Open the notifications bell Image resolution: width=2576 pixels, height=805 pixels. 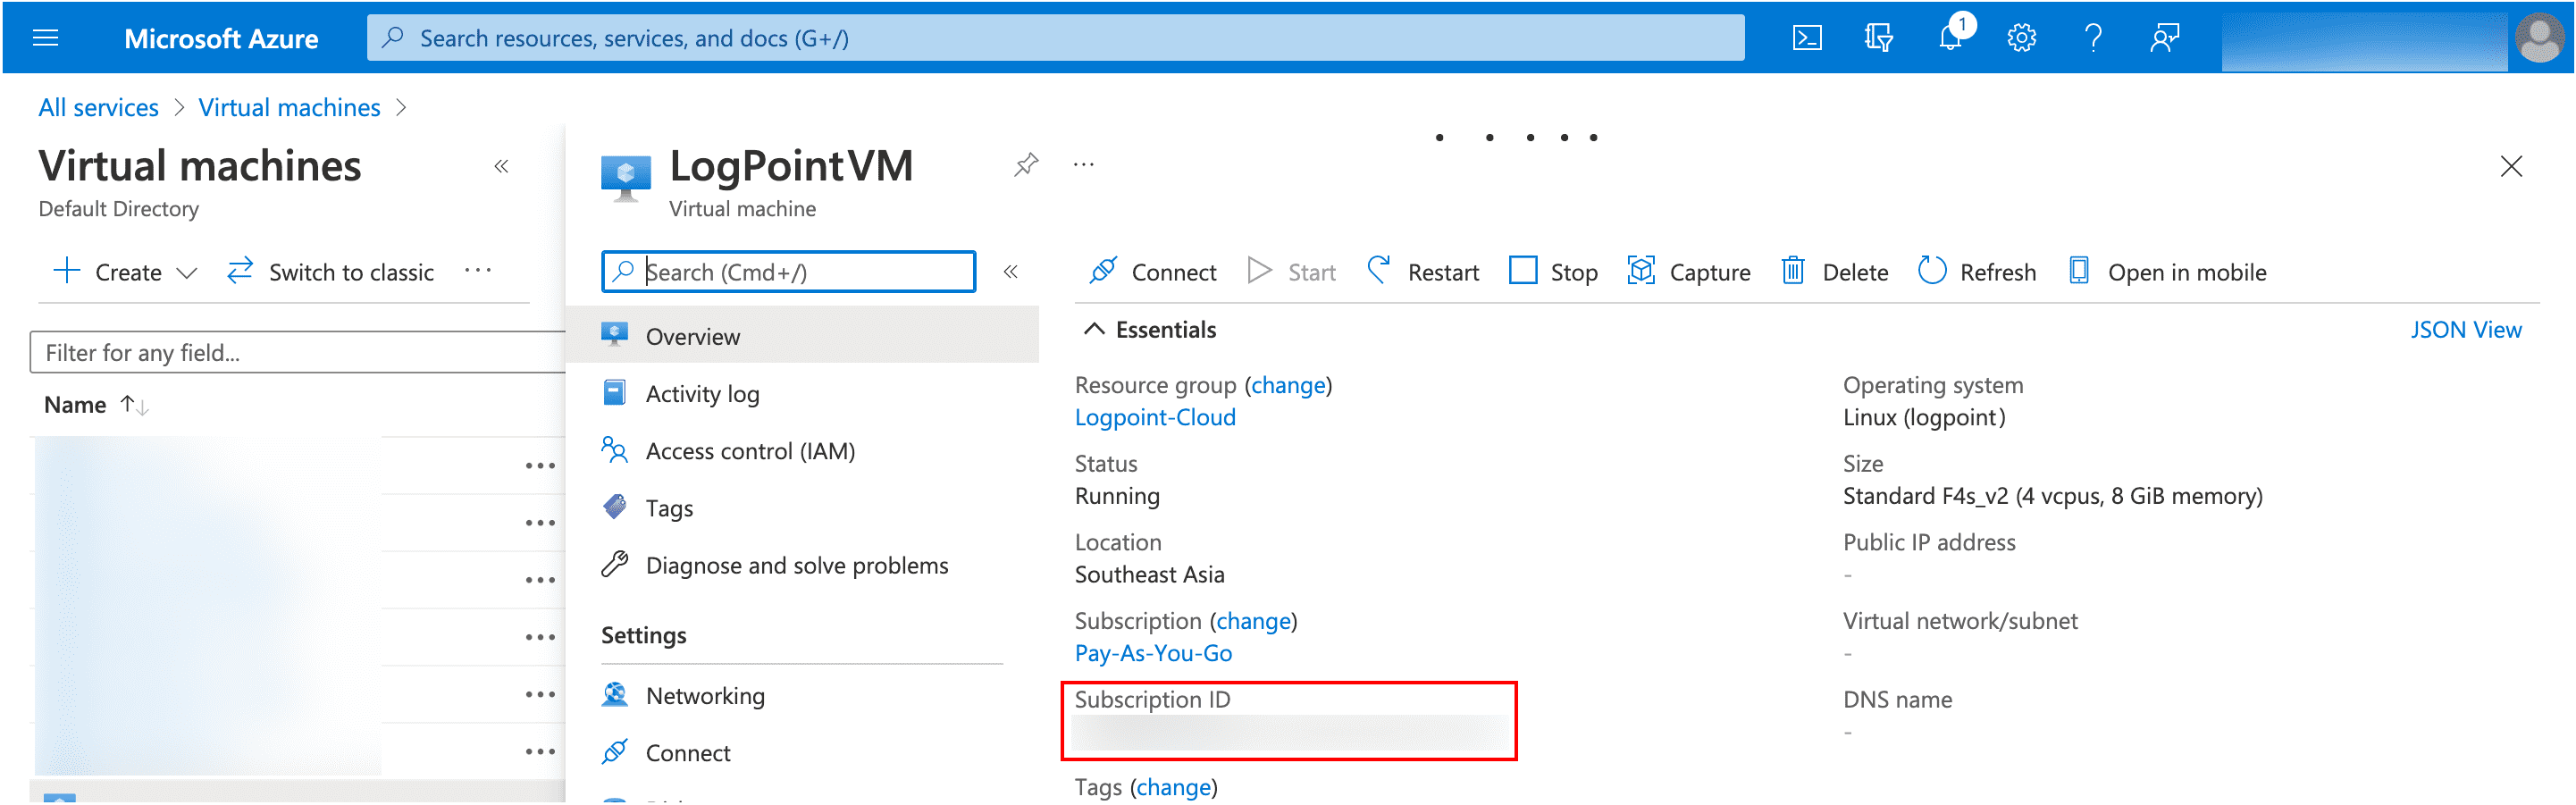click(1950, 37)
